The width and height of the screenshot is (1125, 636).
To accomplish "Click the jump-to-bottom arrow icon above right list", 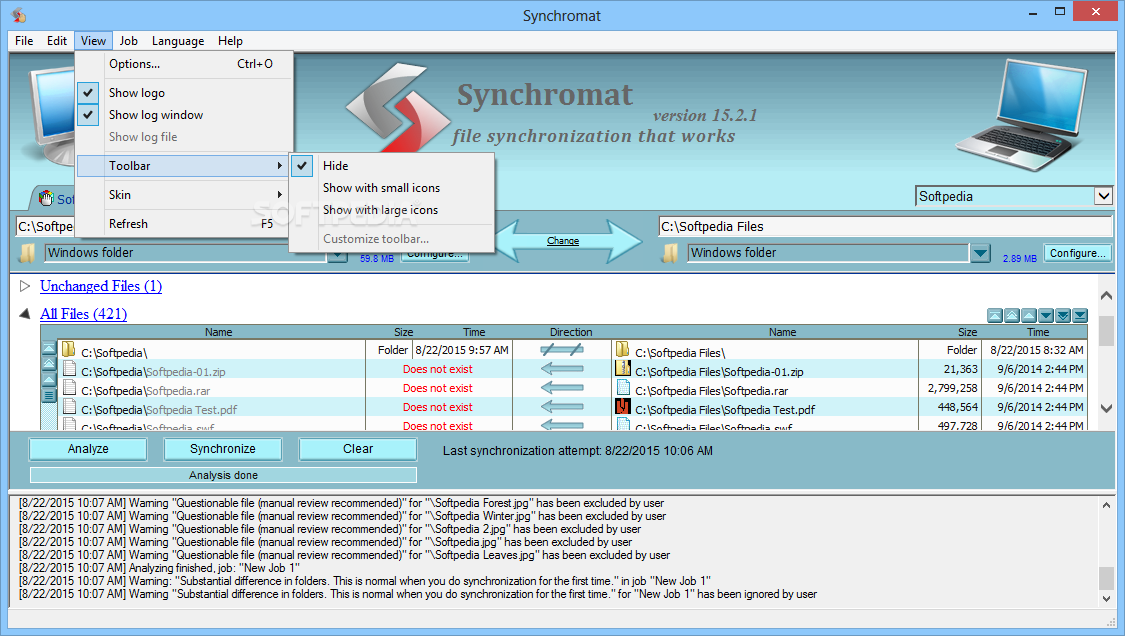I will click(x=1080, y=315).
